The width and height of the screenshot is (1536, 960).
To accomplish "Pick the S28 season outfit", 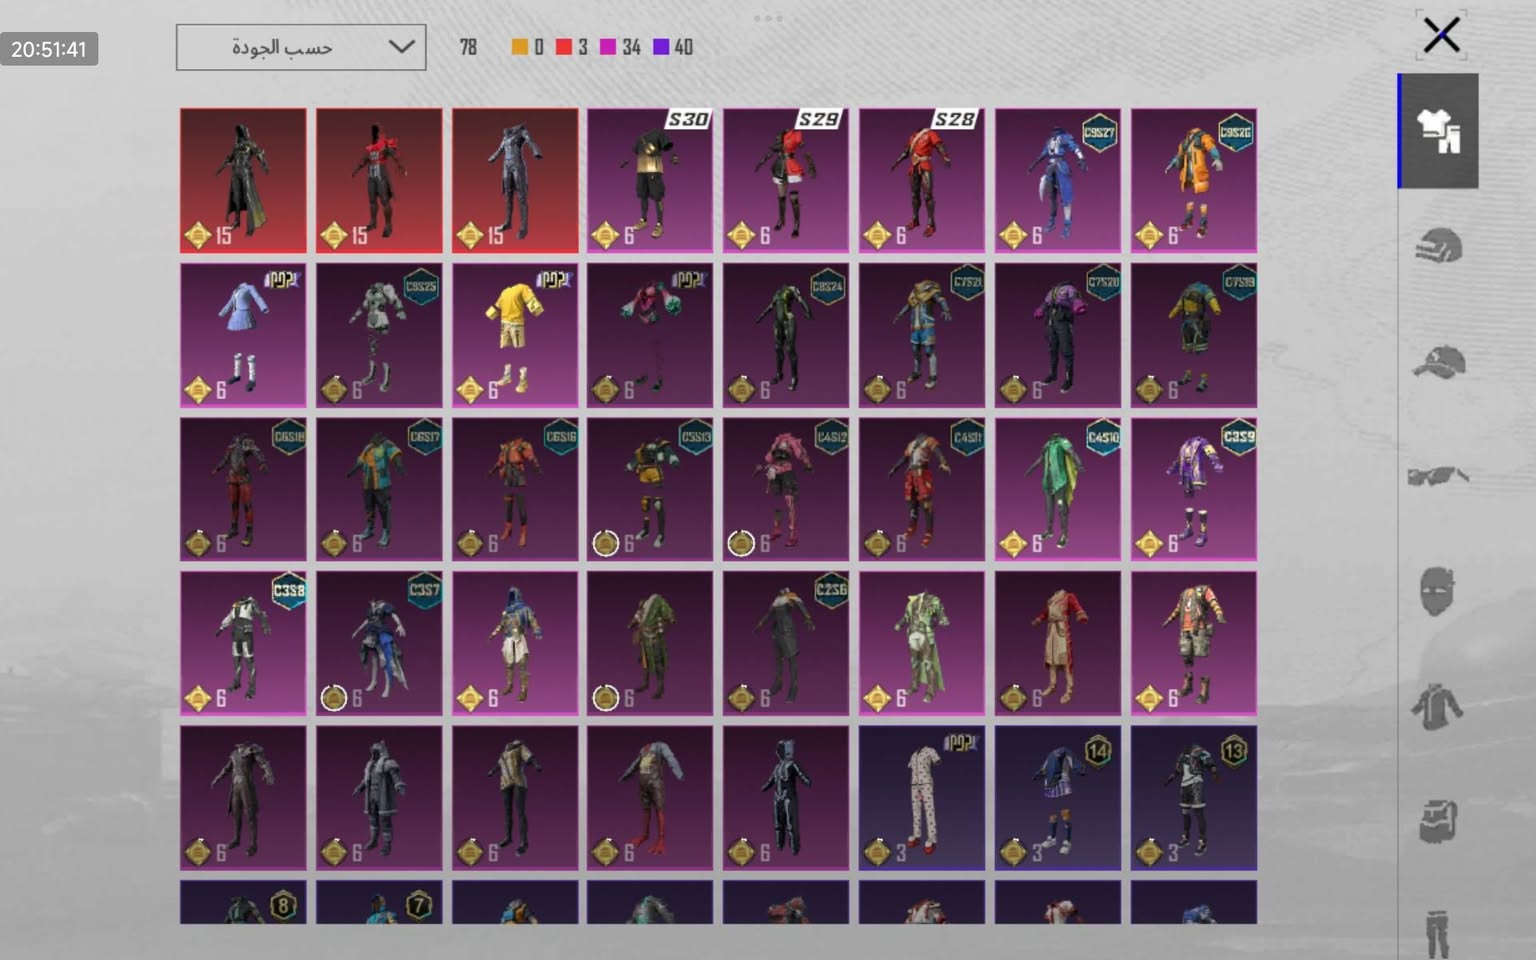I will click(922, 180).
